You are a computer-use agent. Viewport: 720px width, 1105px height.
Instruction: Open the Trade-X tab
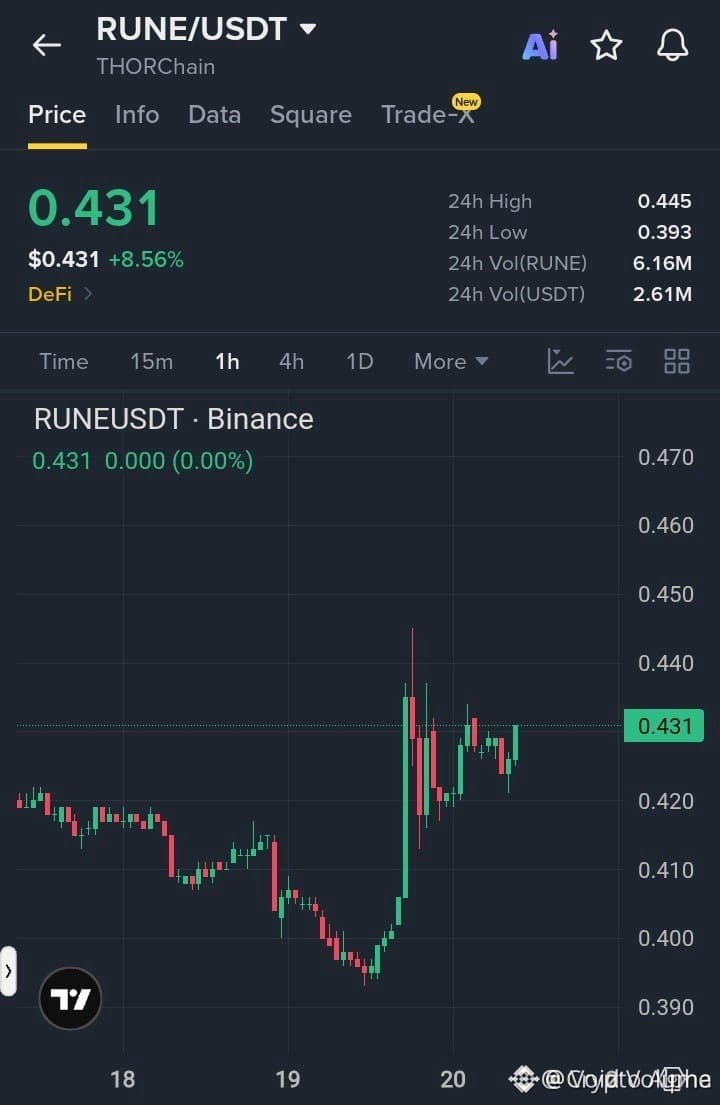pos(430,113)
